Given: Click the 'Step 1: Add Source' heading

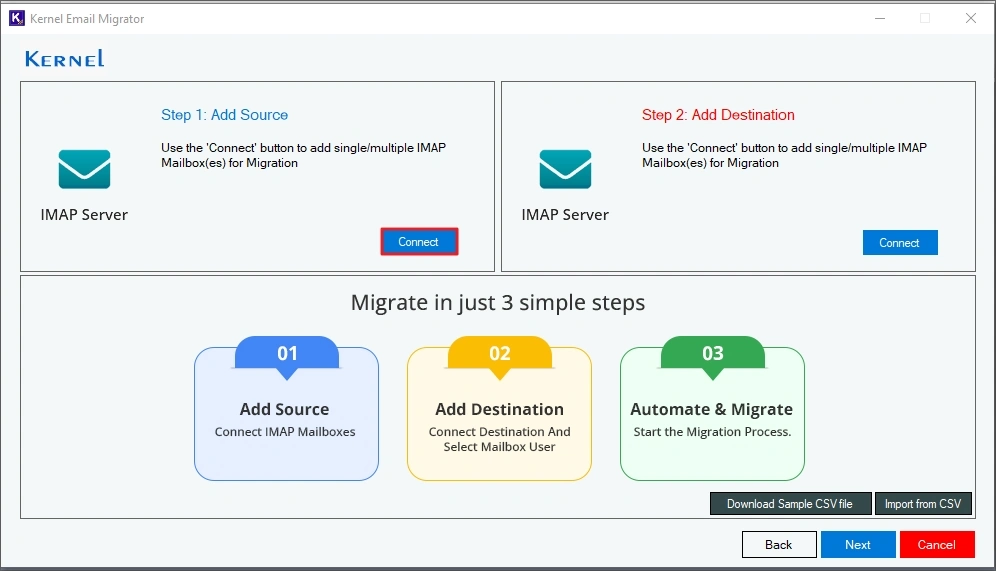Looking at the screenshot, I should click(224, 115).
